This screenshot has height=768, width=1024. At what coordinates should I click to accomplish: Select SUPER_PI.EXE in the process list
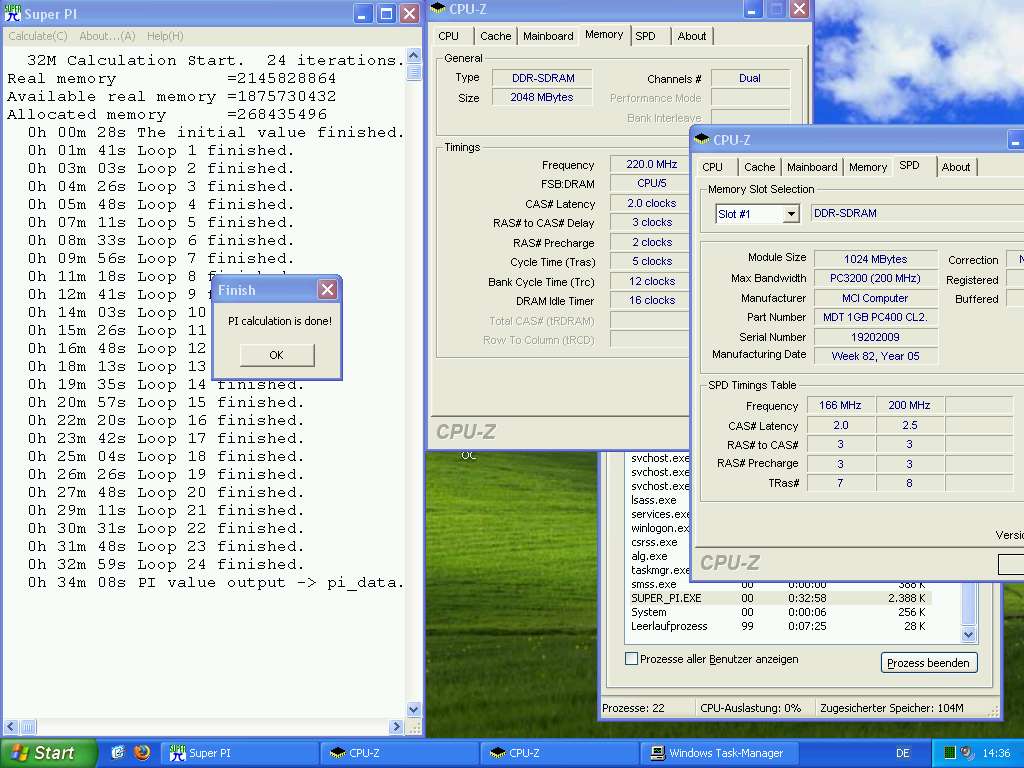666,598
